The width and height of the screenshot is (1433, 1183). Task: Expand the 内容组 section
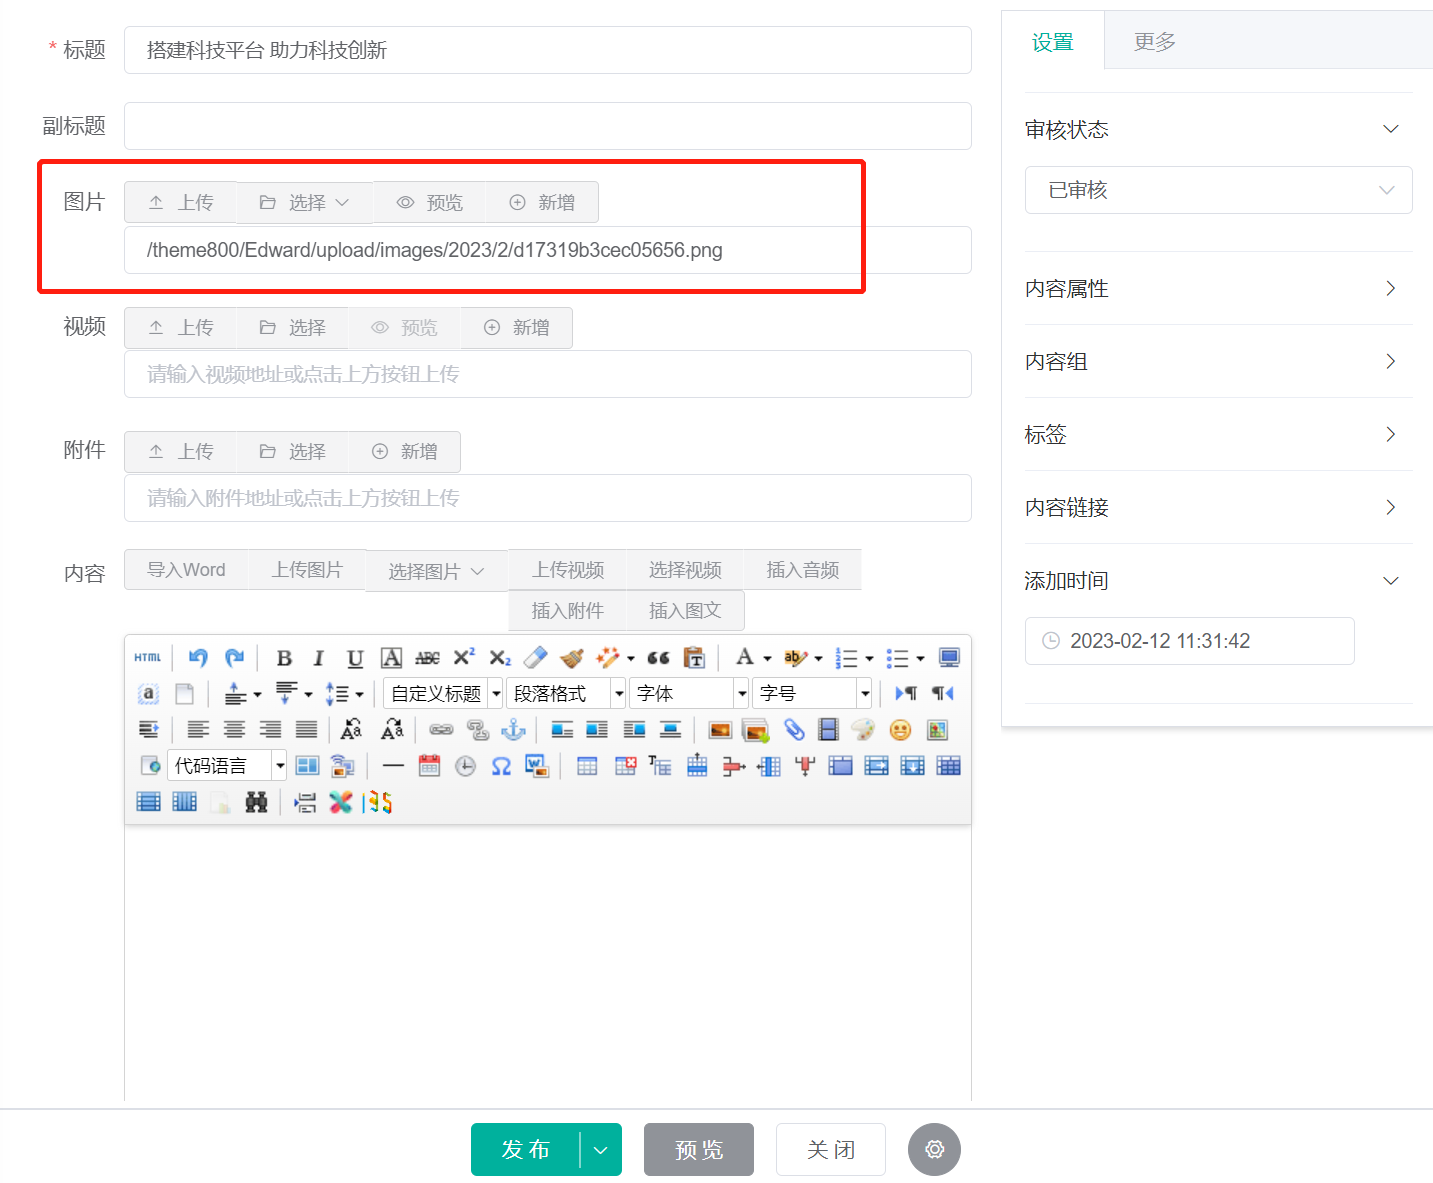(x=1218, y=362)
